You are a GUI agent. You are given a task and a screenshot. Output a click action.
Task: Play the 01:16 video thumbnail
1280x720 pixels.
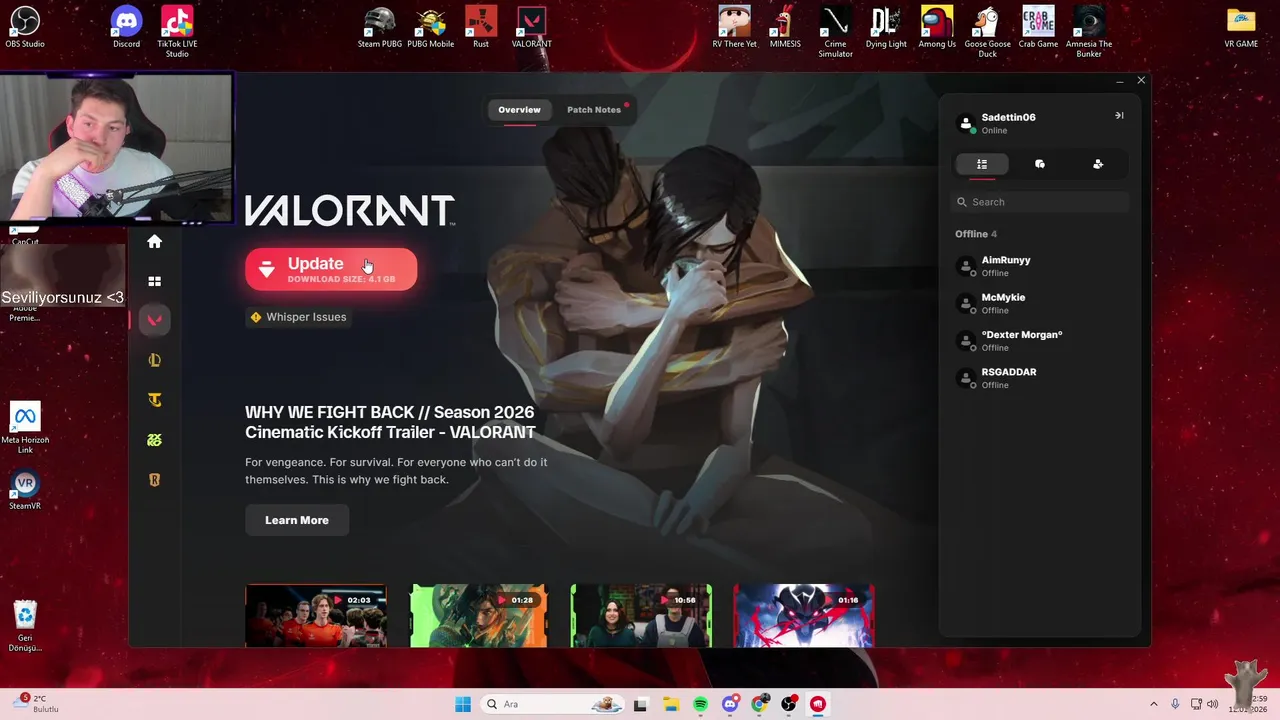pyautogui.click(x=804, y=616)
